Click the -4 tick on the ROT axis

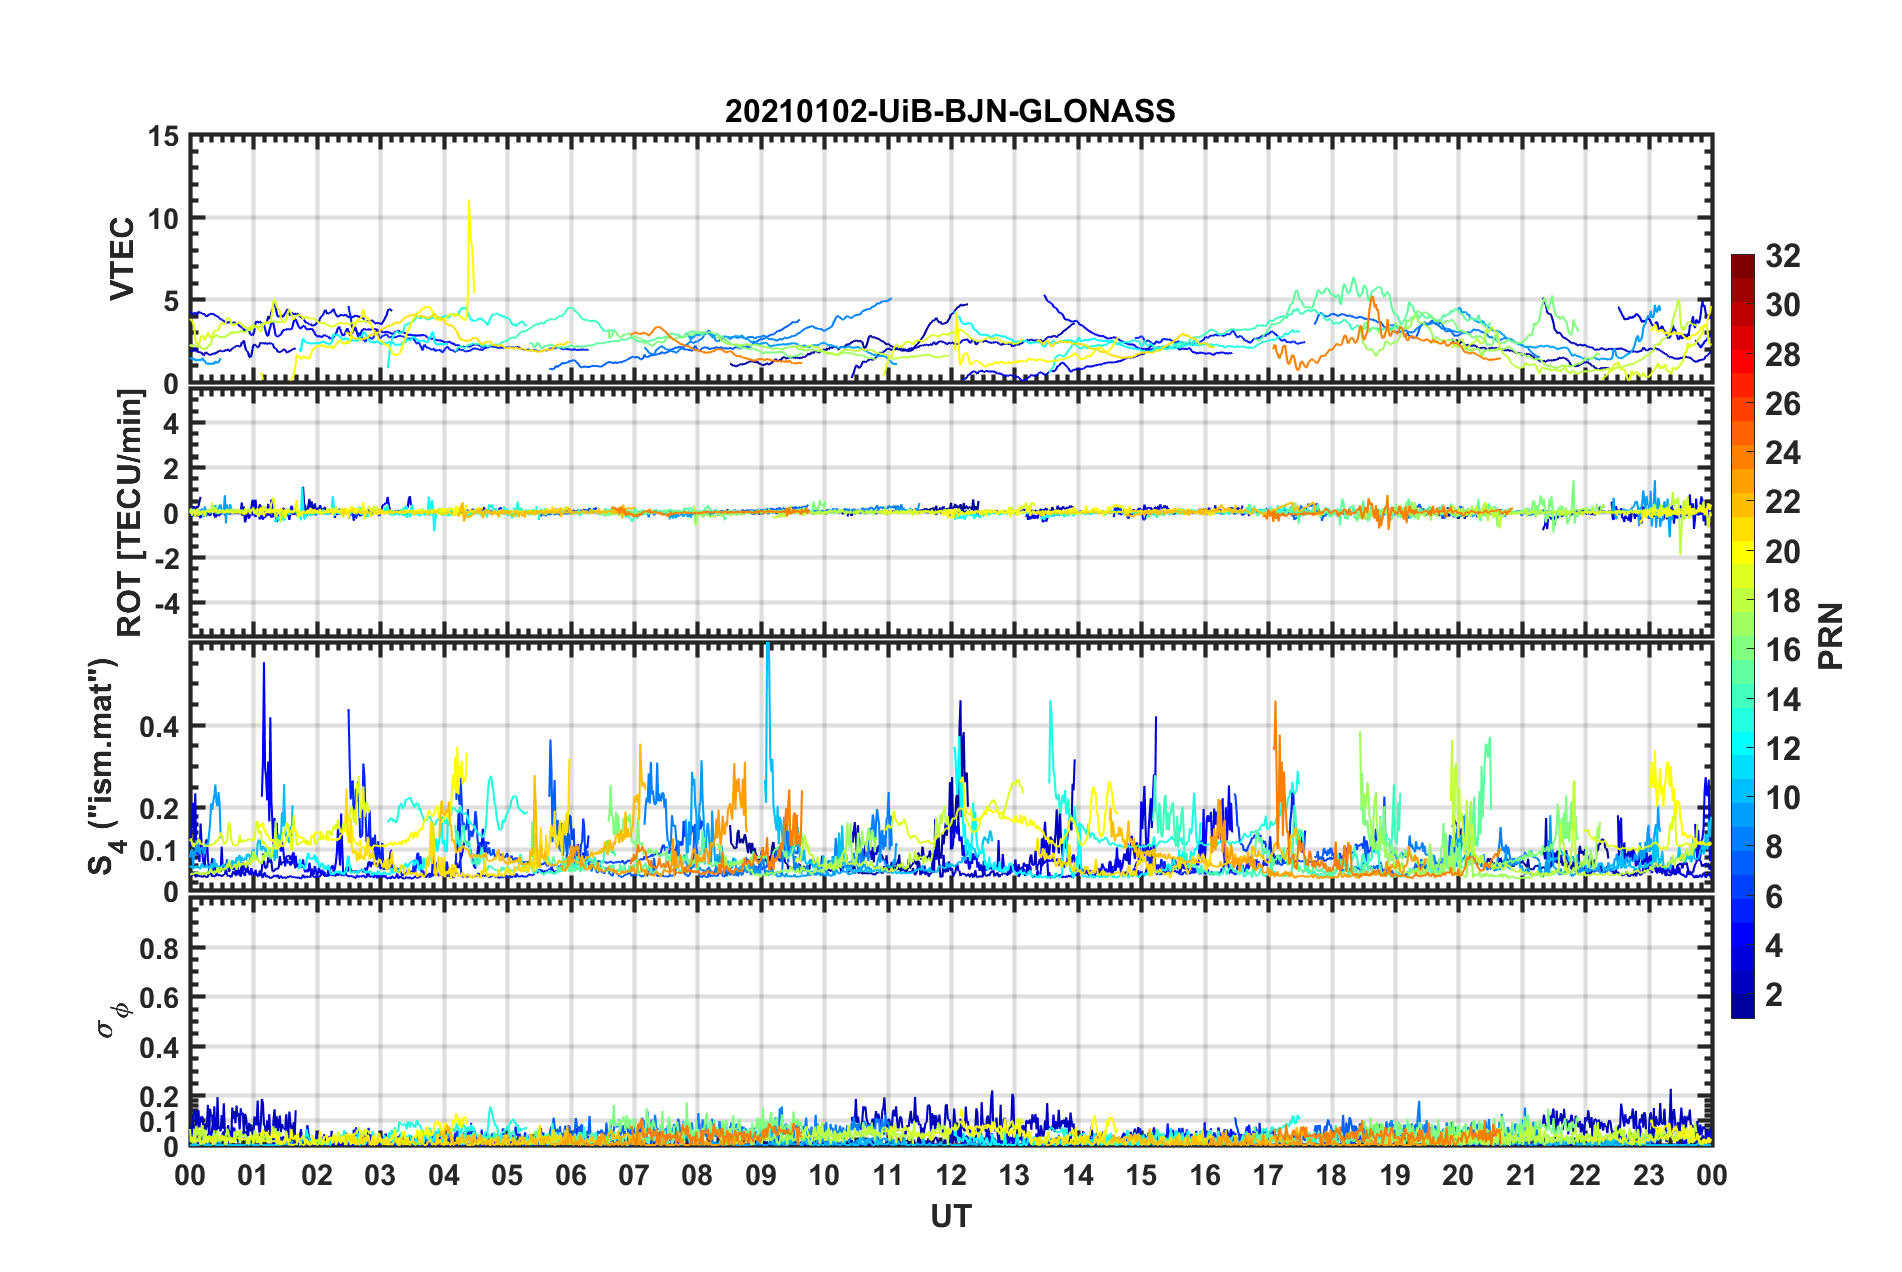167,603
